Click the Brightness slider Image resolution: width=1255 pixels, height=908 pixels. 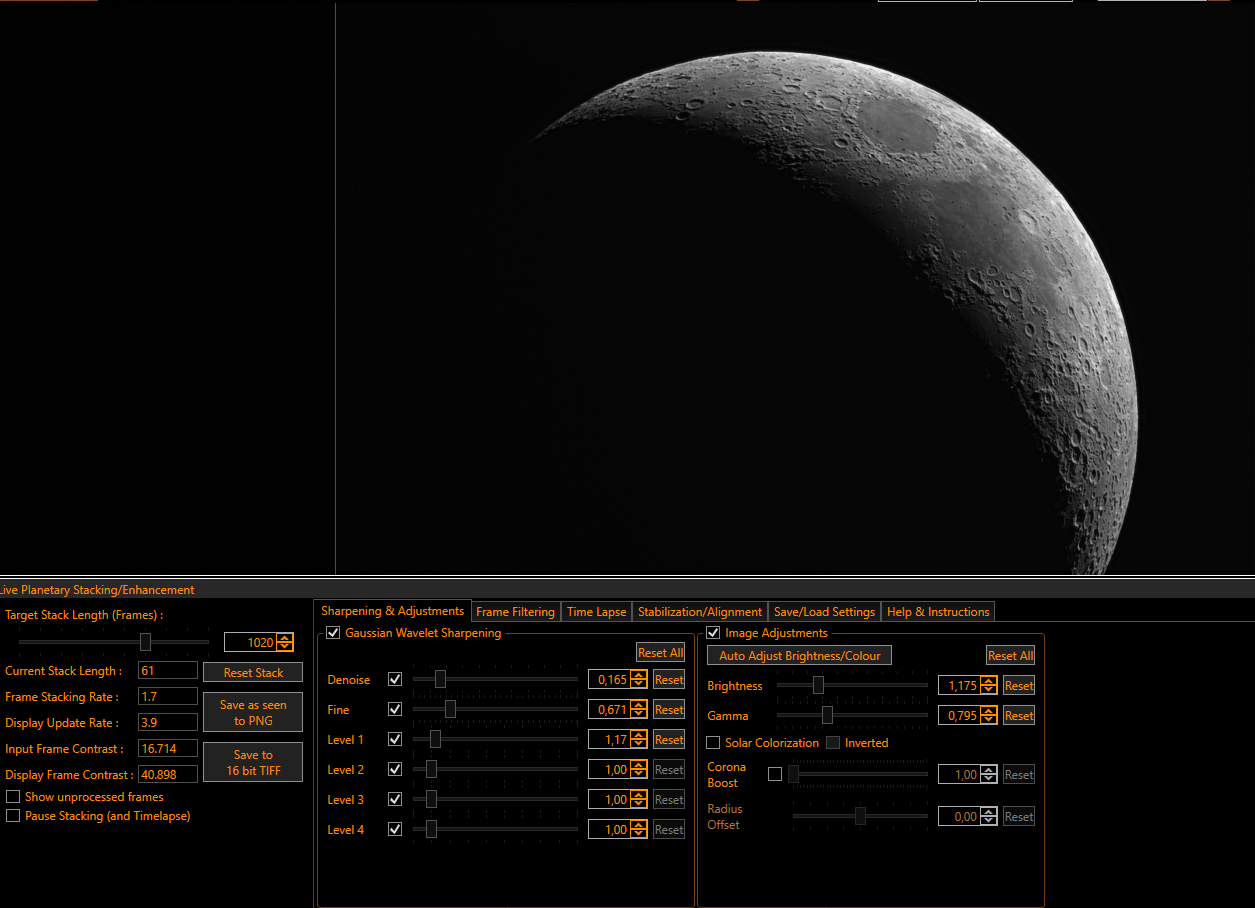coord(853,685)
